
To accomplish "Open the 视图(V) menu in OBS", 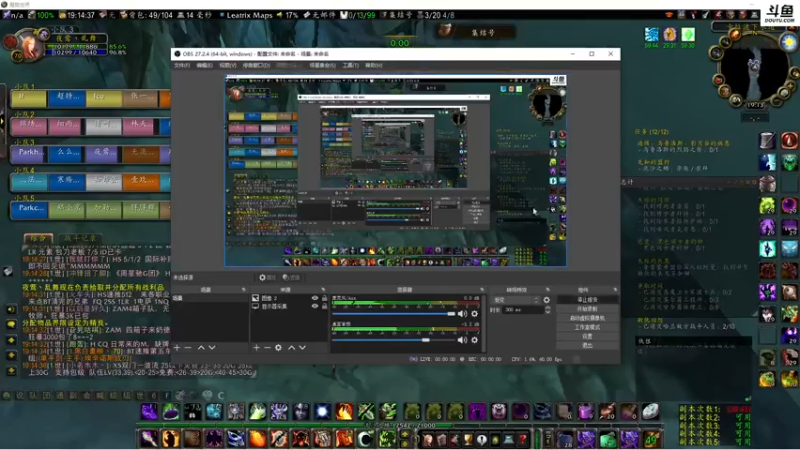I will 228,65.
